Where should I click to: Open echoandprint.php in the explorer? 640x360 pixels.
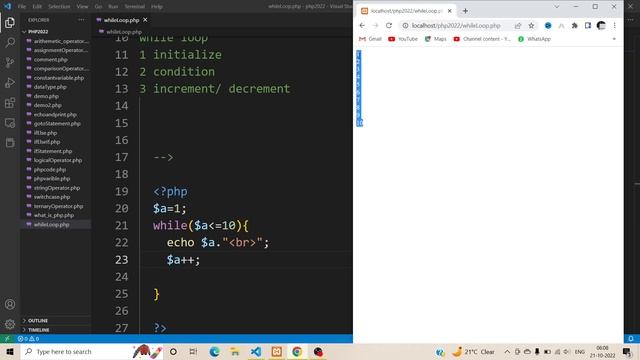tap(55, 114)
